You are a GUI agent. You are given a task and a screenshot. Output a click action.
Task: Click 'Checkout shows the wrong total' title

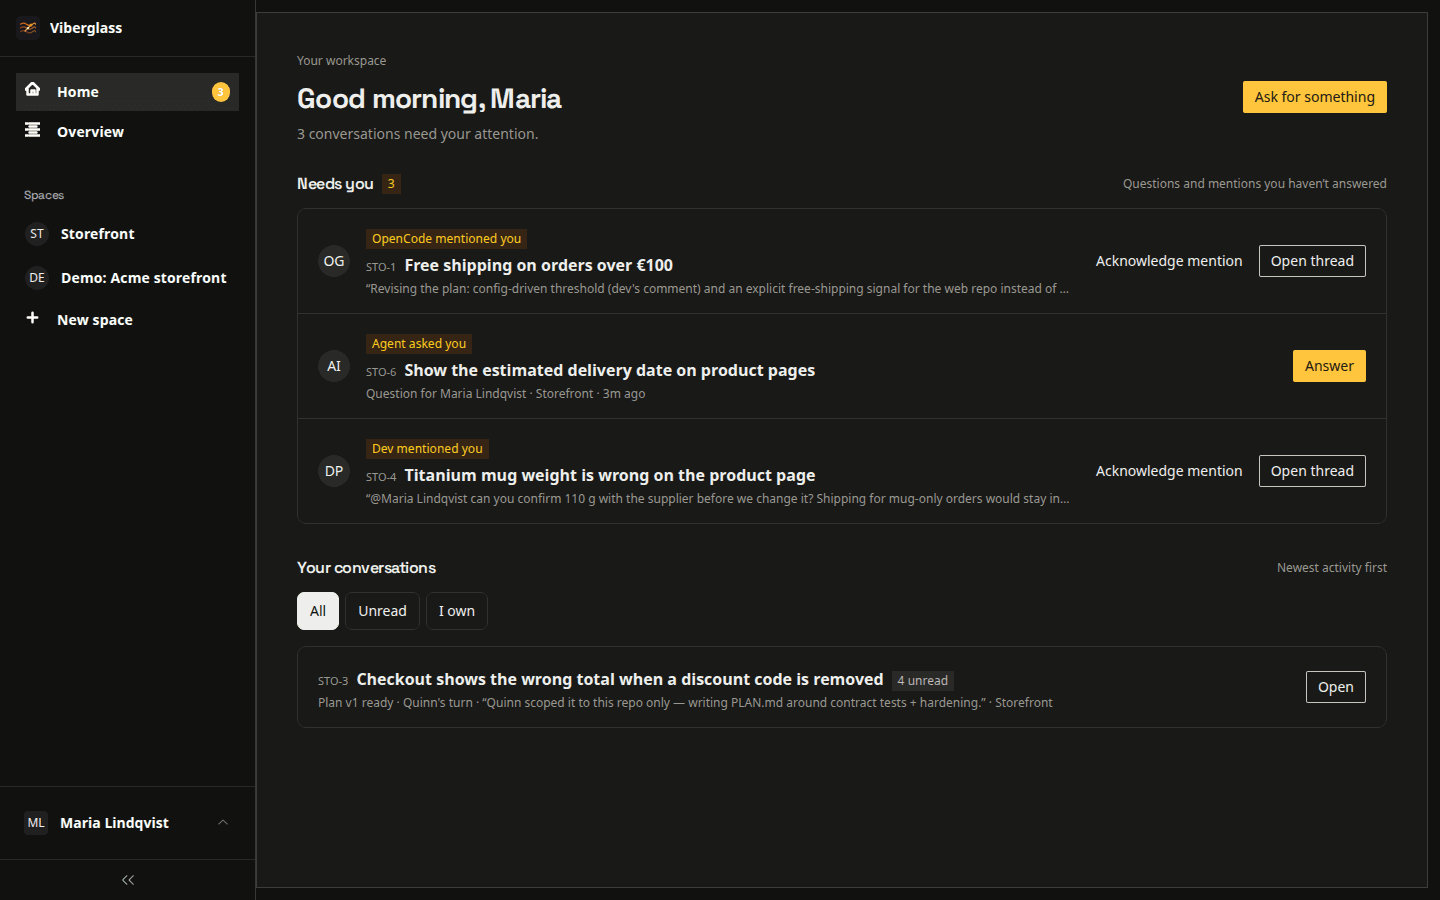[620, 679]
